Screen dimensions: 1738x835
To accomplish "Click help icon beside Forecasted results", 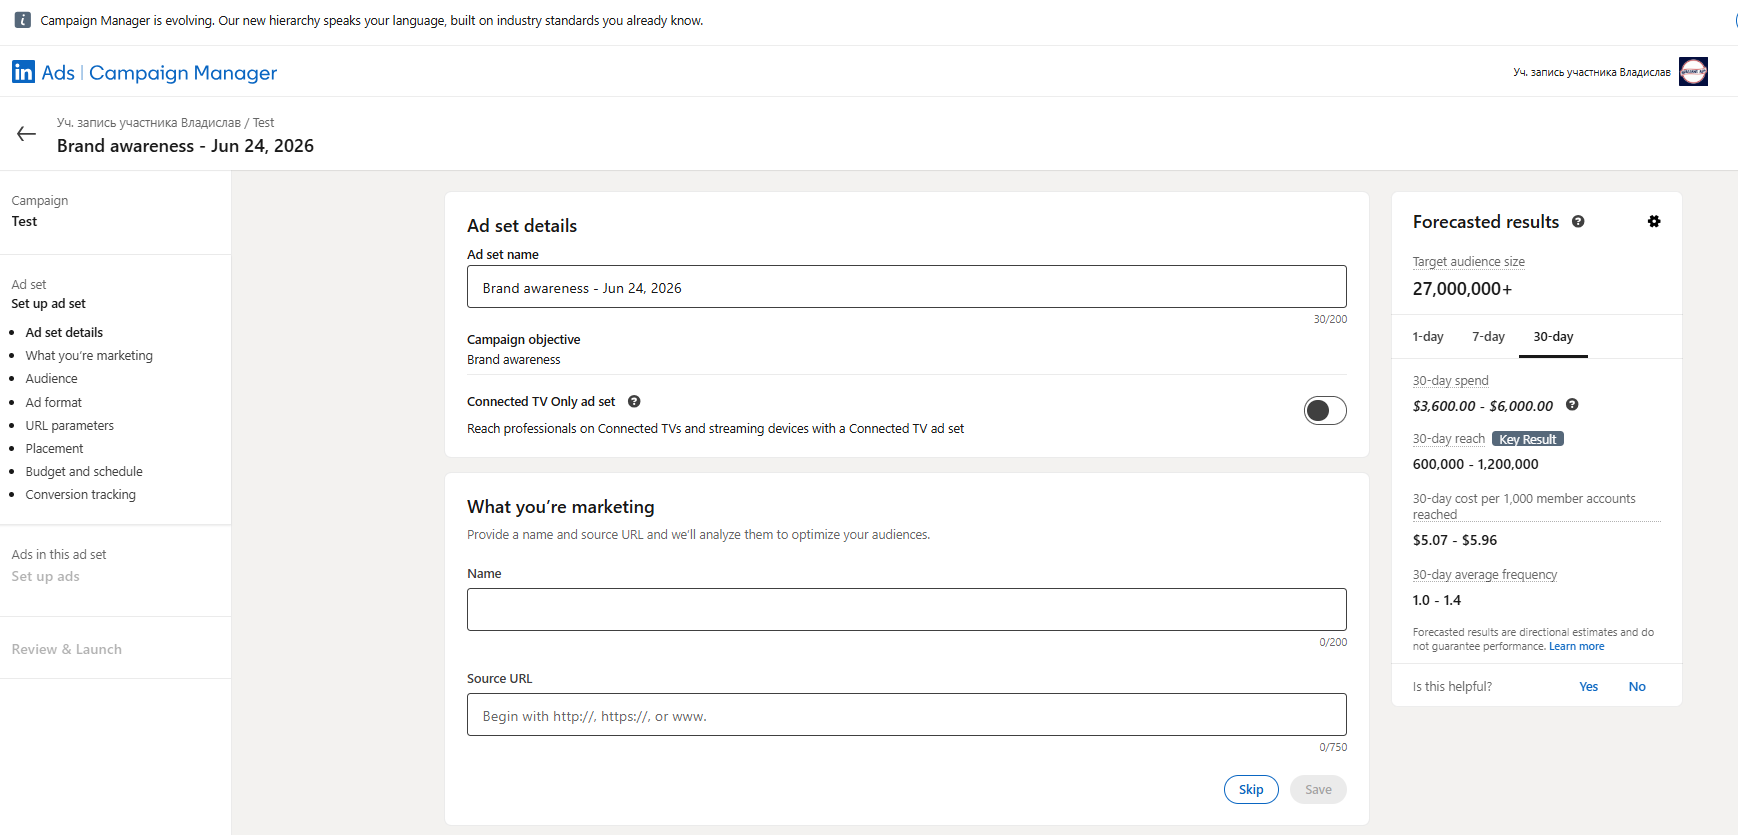I will 1578,222.
